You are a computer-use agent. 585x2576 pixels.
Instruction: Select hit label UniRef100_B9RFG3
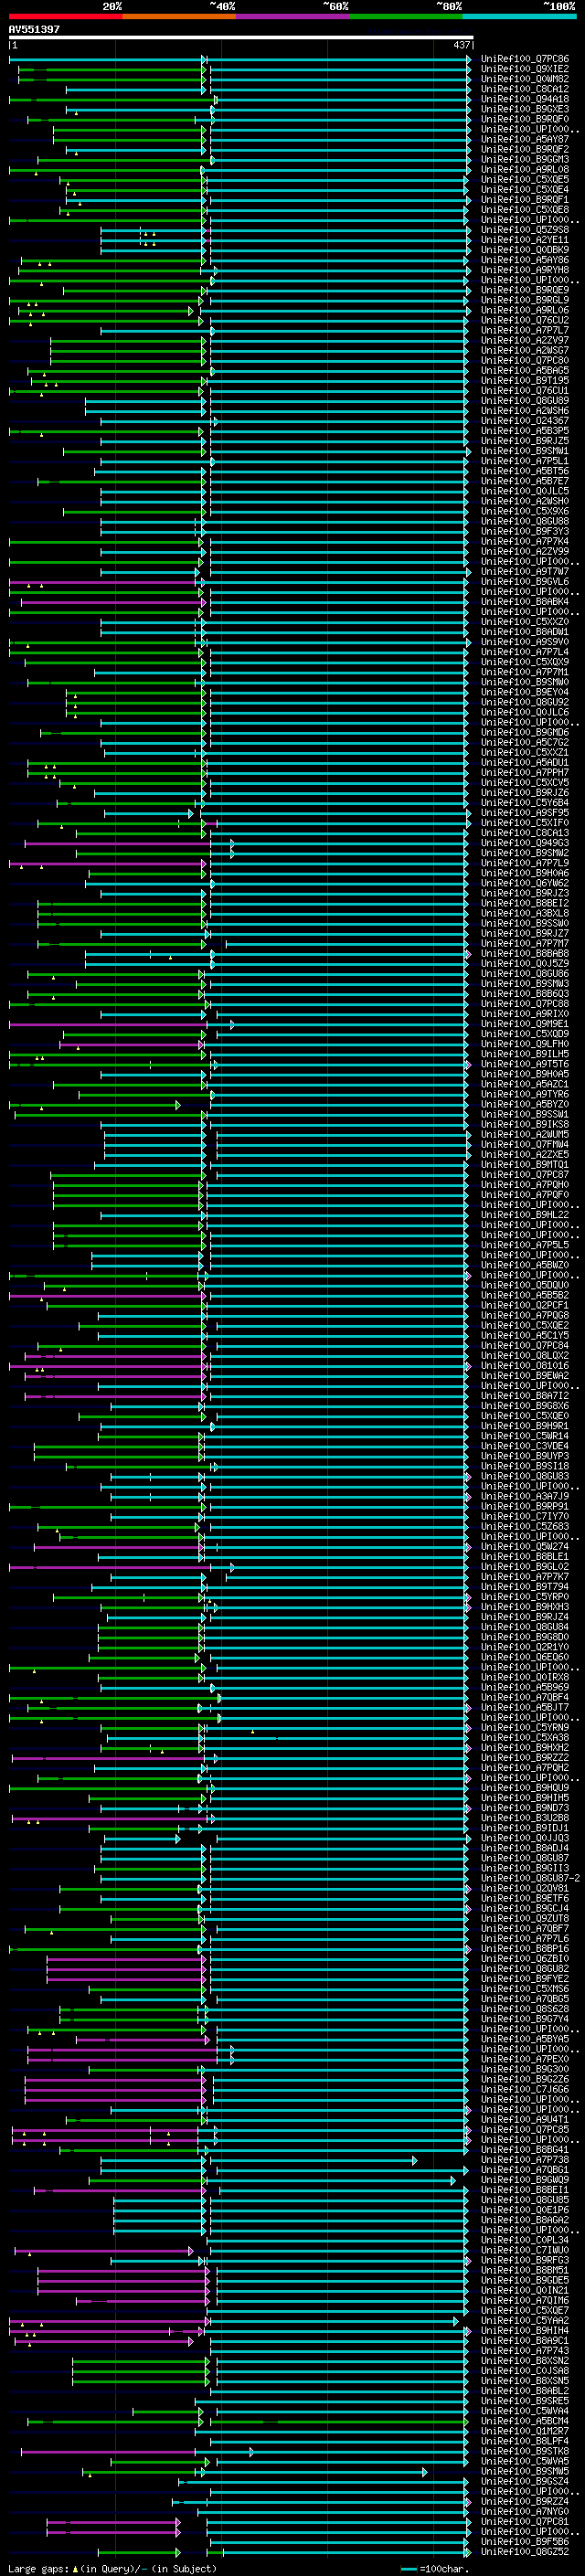tap(525, 2260)
